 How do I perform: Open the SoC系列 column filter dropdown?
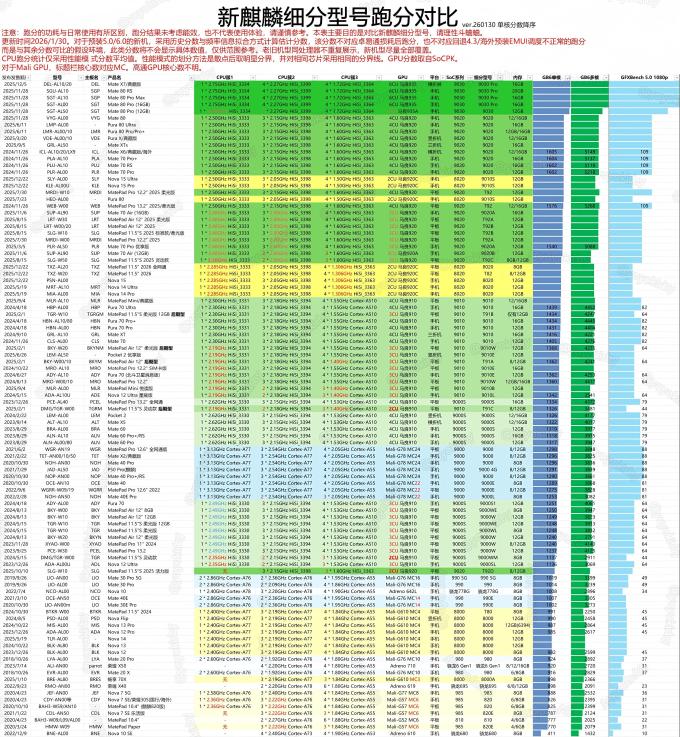(x=469, y=77)
